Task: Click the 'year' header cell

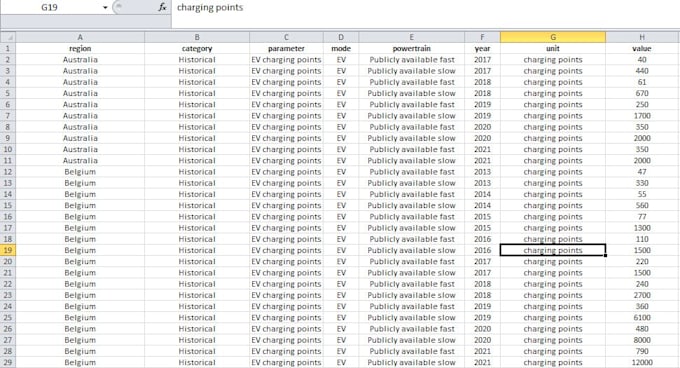Action: 482,49
